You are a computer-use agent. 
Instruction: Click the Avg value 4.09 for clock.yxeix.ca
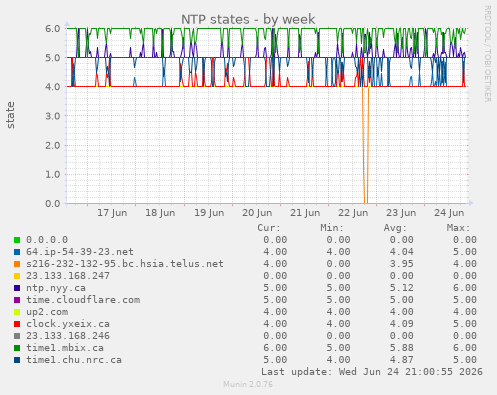[x=401, y=324]
